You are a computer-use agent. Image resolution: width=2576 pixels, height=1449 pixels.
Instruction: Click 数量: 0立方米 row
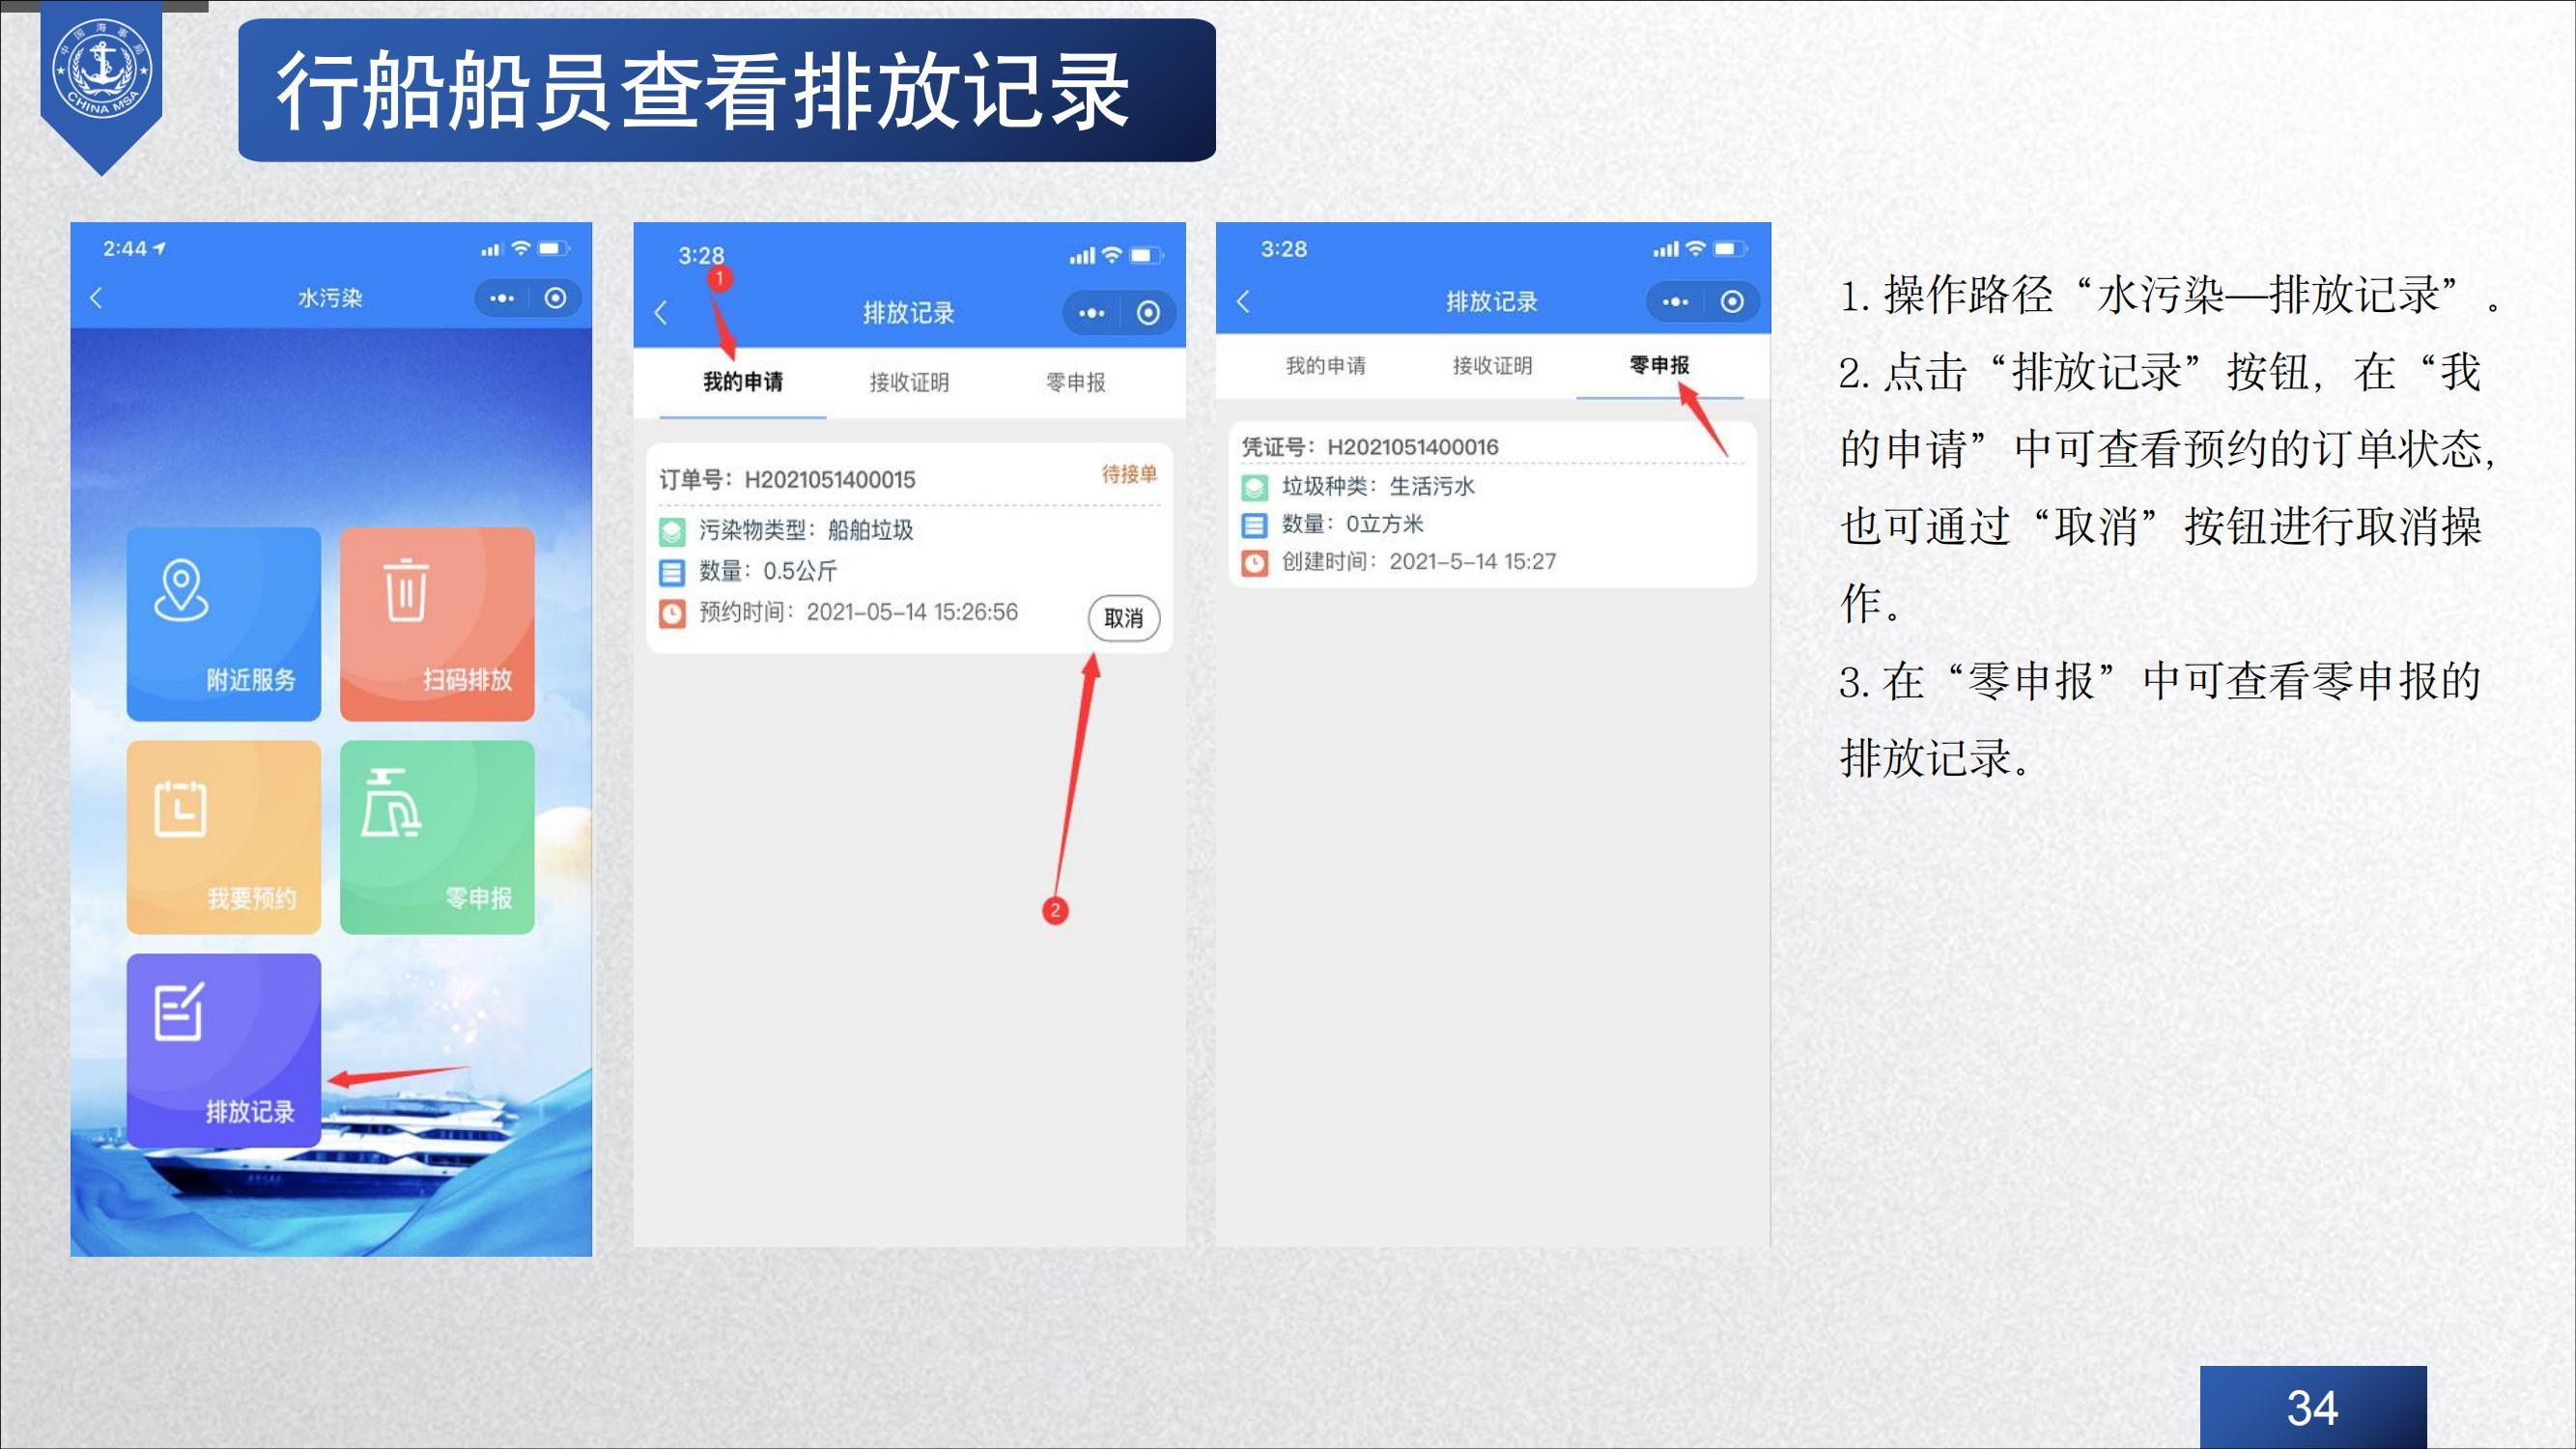tap(1332, 524)
